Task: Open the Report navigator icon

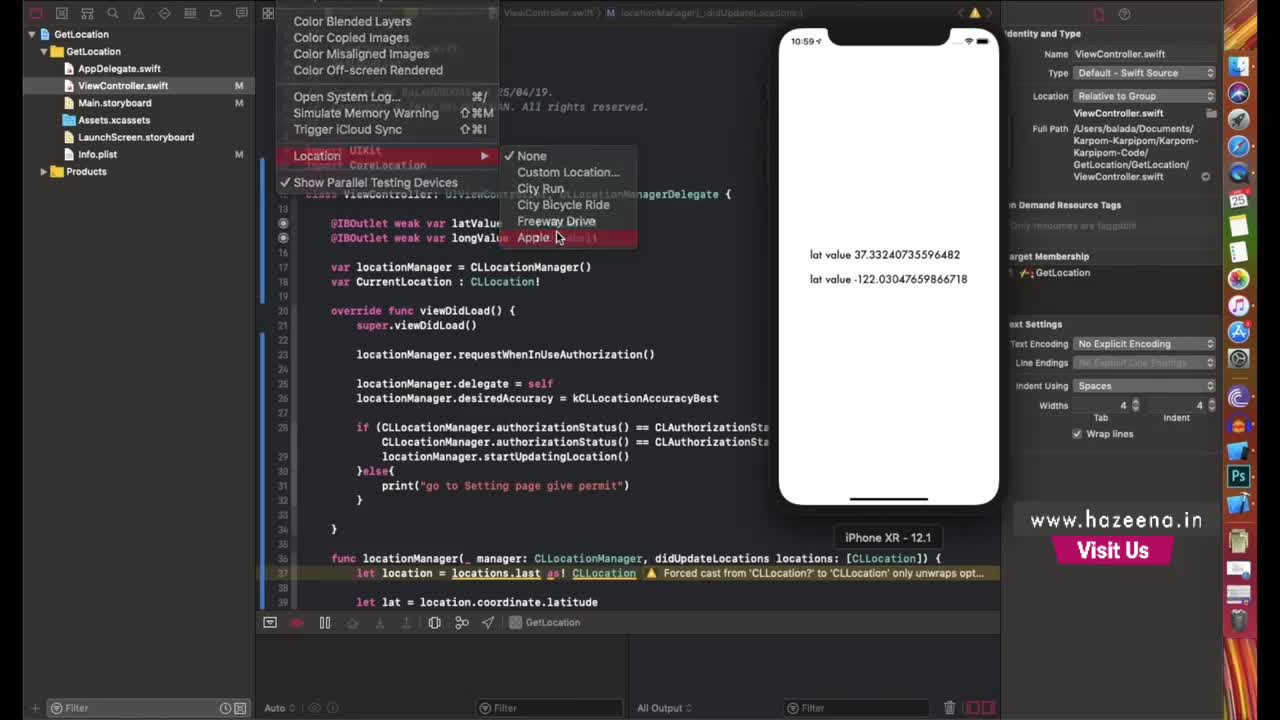Action: click(242, 13)
